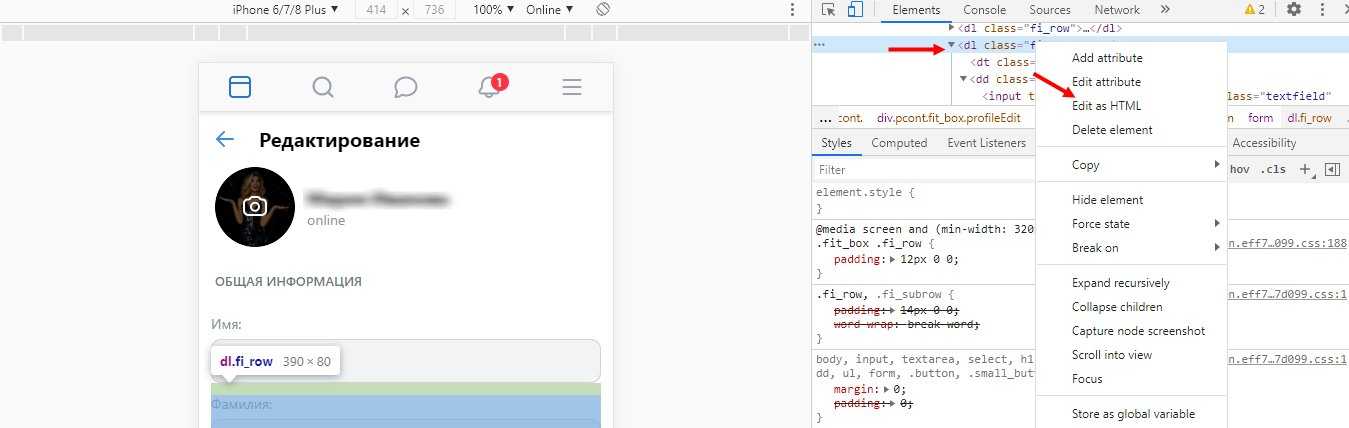
Task: Open messages via the speech bubble icon
Action: point(405,87)
